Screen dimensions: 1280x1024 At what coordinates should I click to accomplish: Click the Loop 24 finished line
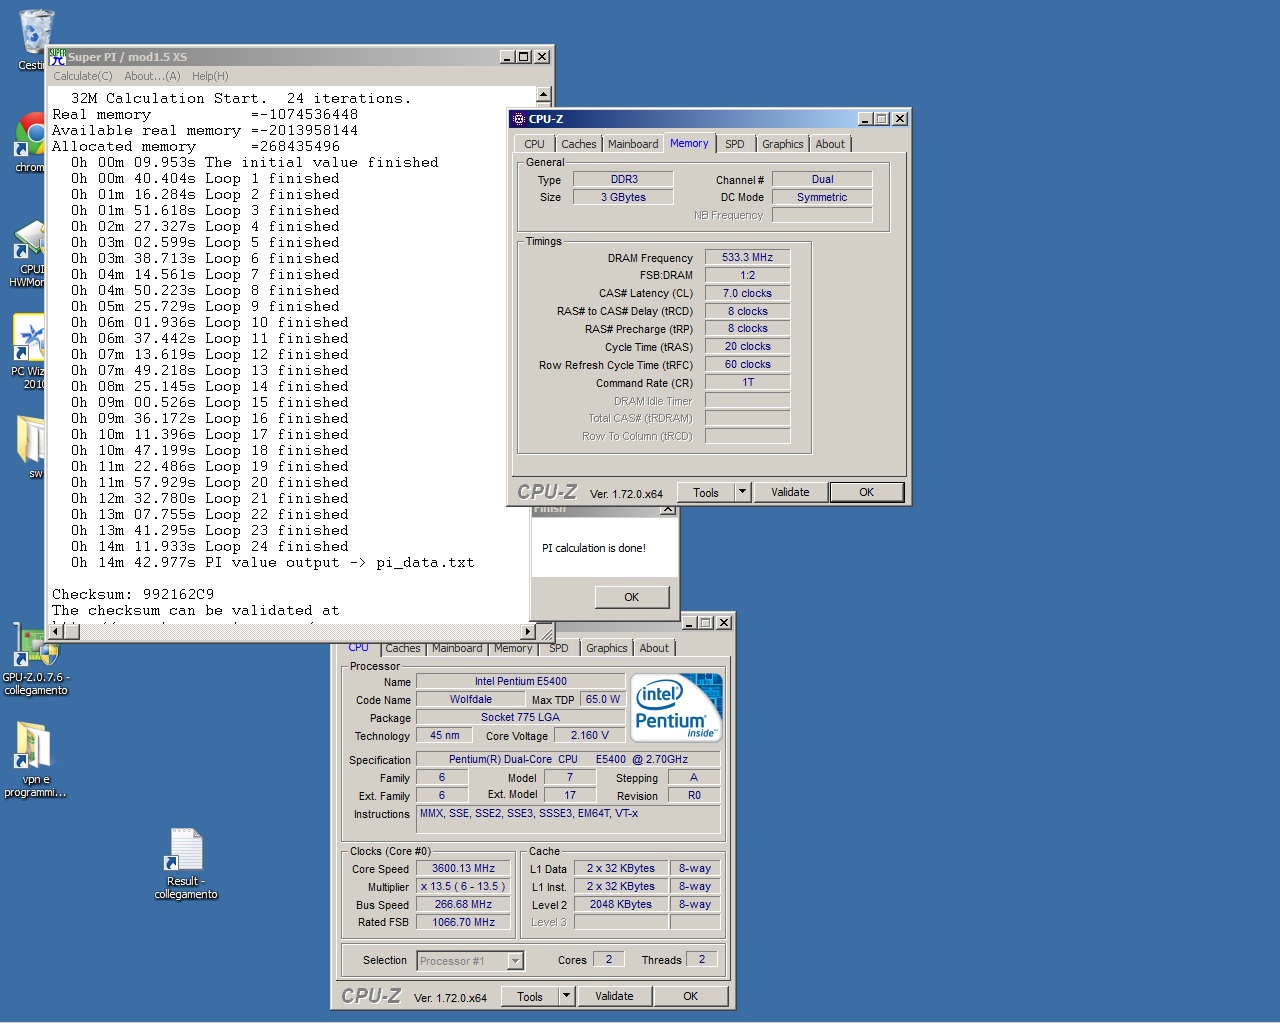(x=209, y=546)
